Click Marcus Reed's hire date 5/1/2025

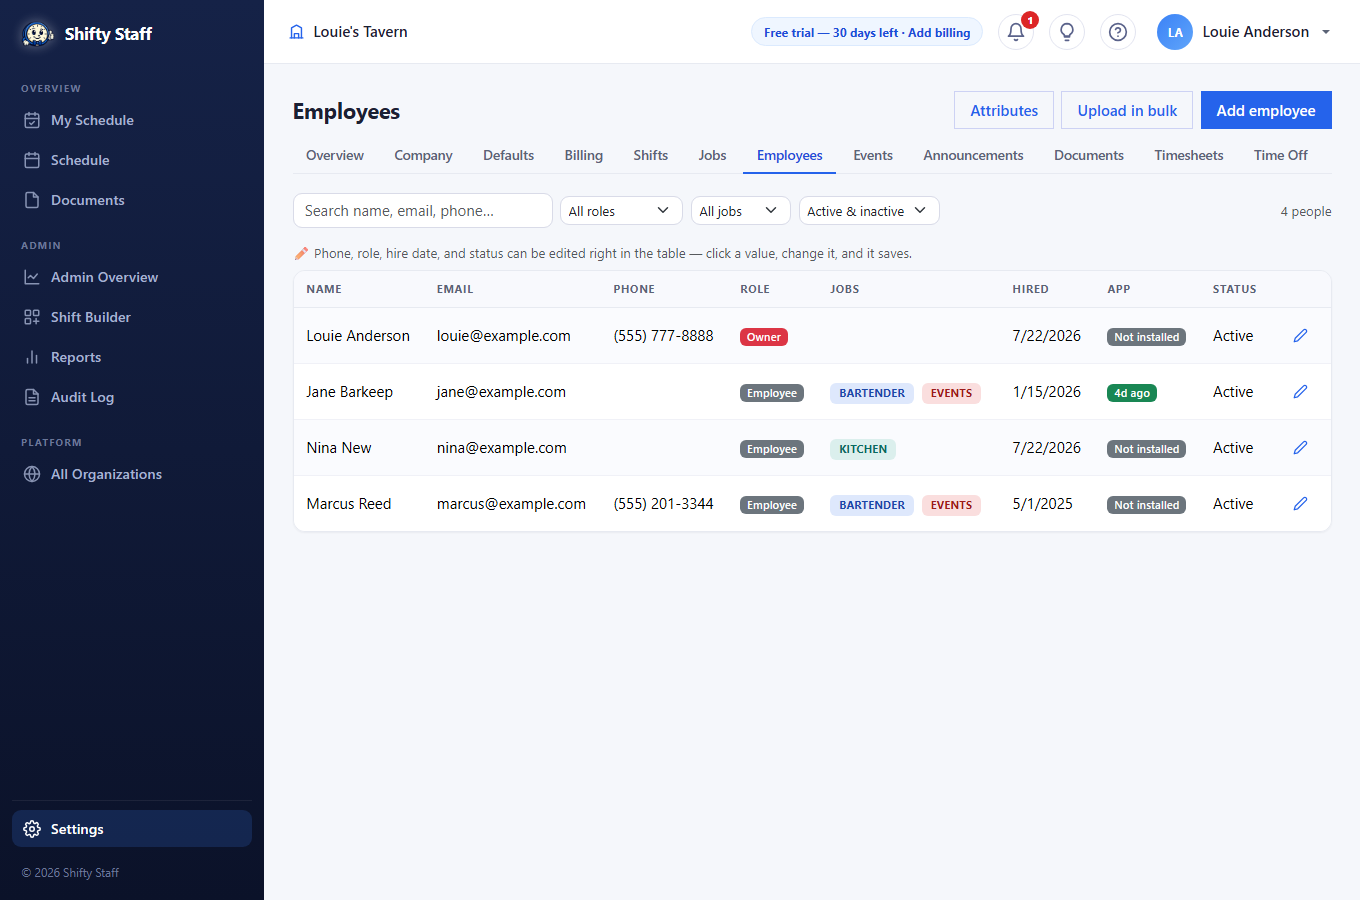coord(1043,504)
